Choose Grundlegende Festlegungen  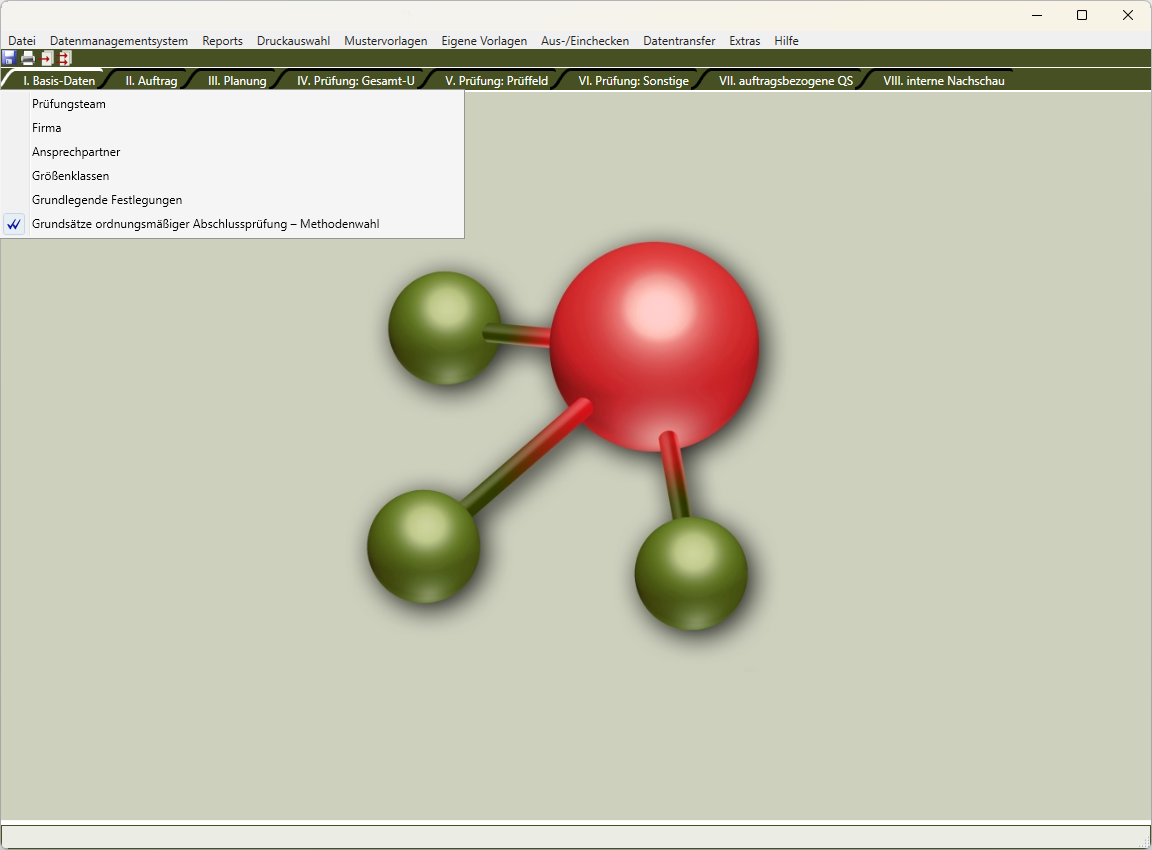point(107,200)
